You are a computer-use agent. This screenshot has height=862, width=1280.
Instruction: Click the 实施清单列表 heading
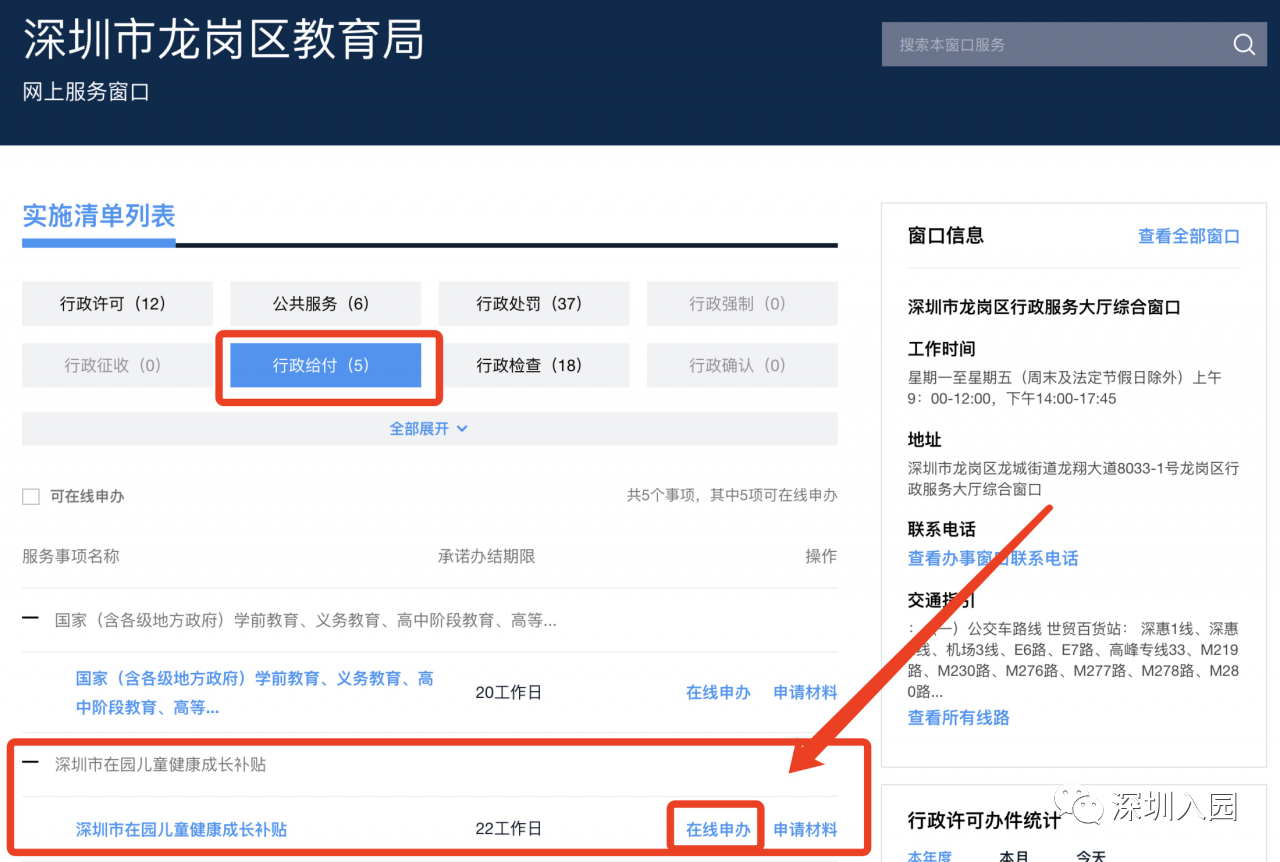(99, 215)
